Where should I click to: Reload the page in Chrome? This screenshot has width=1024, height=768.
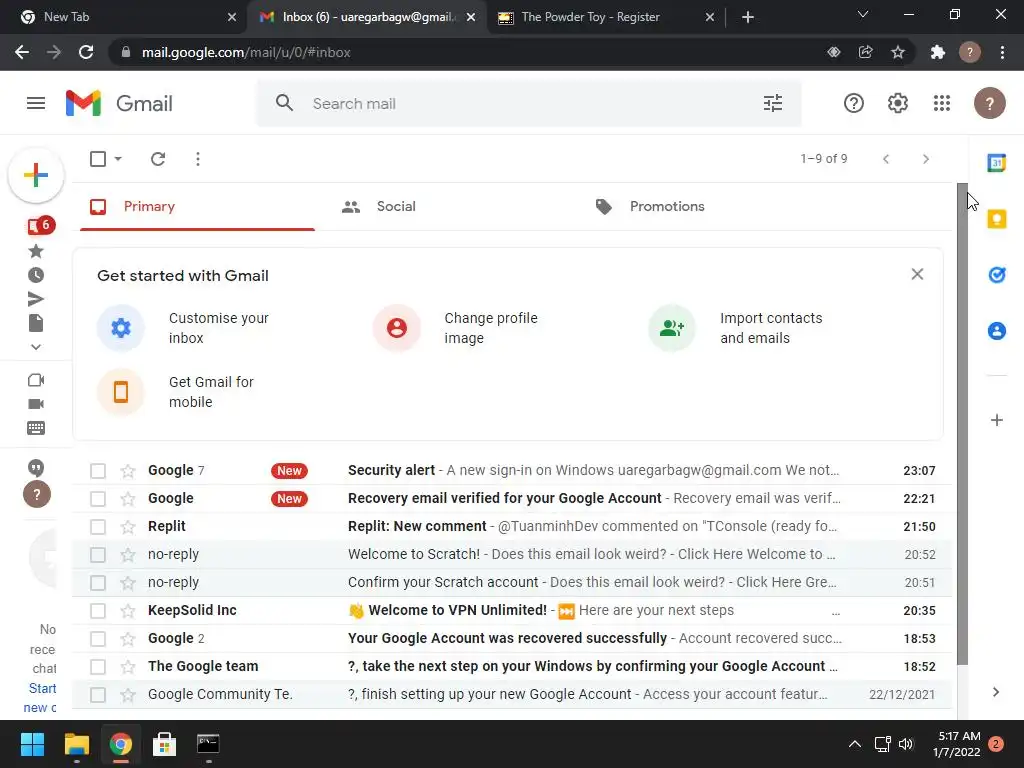tap(86, 52)
